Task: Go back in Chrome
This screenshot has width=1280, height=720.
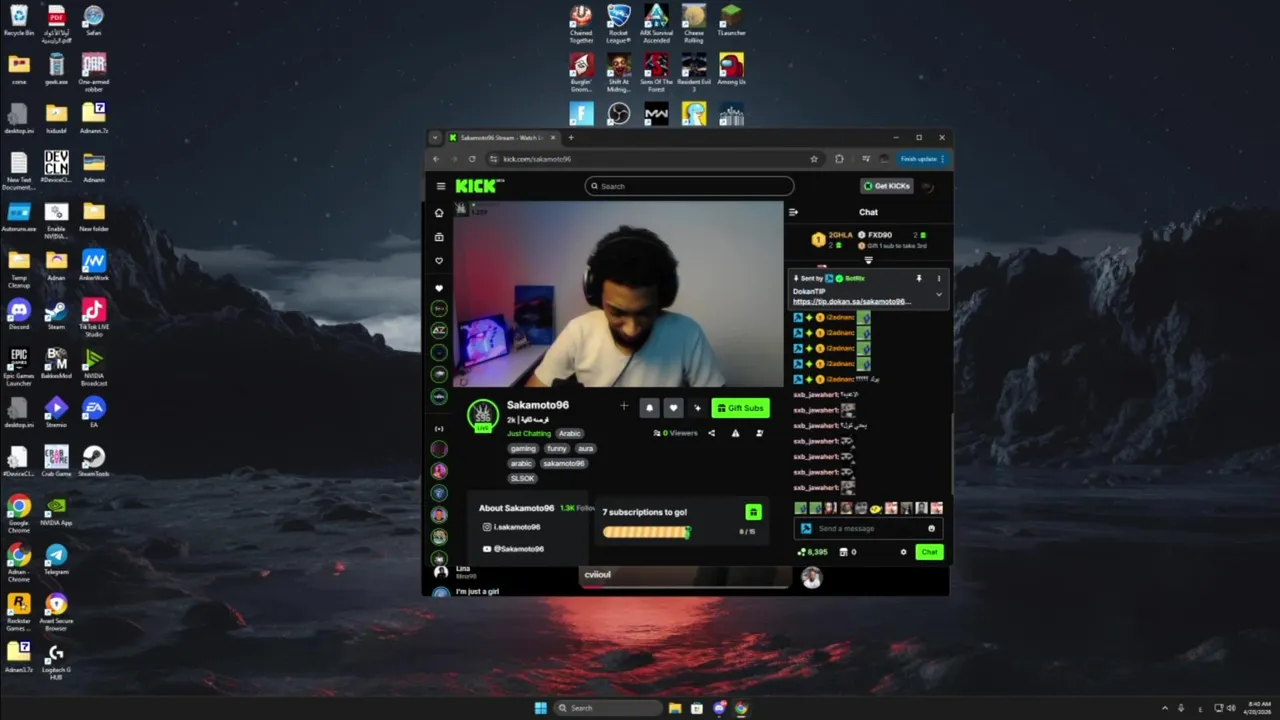Action: pyautogui.click(x=436, y=159)
